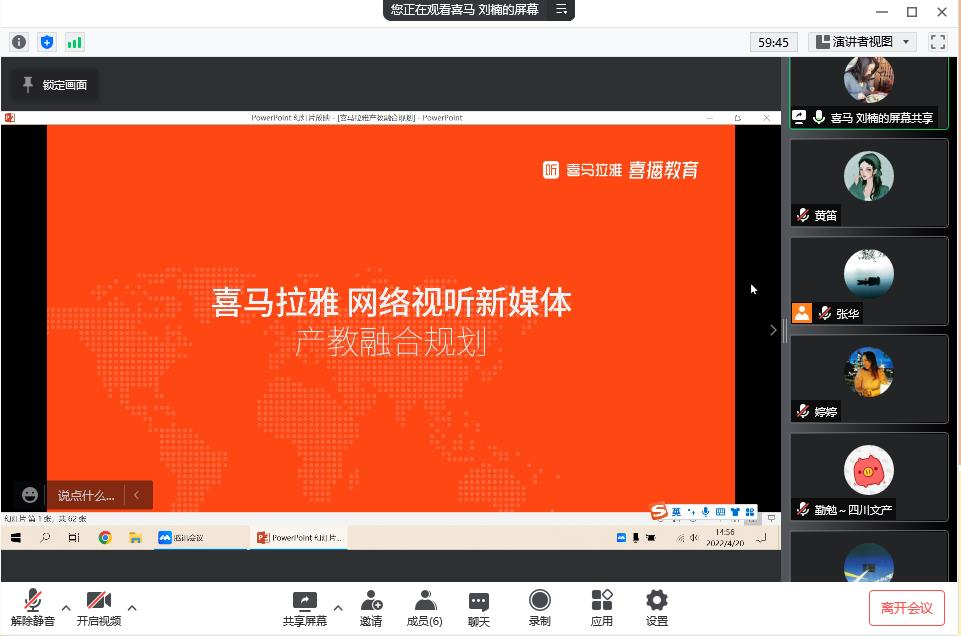Viewport: 961px width, 636px height.
Task: Open the 邀请 invite option
Action: click(x=371, y=608)
